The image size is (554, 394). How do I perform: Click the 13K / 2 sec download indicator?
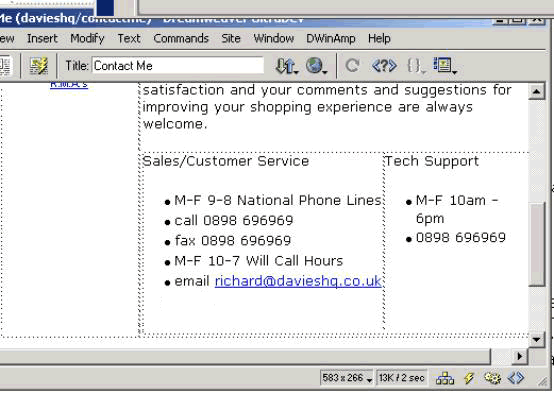tap(402, 378)
